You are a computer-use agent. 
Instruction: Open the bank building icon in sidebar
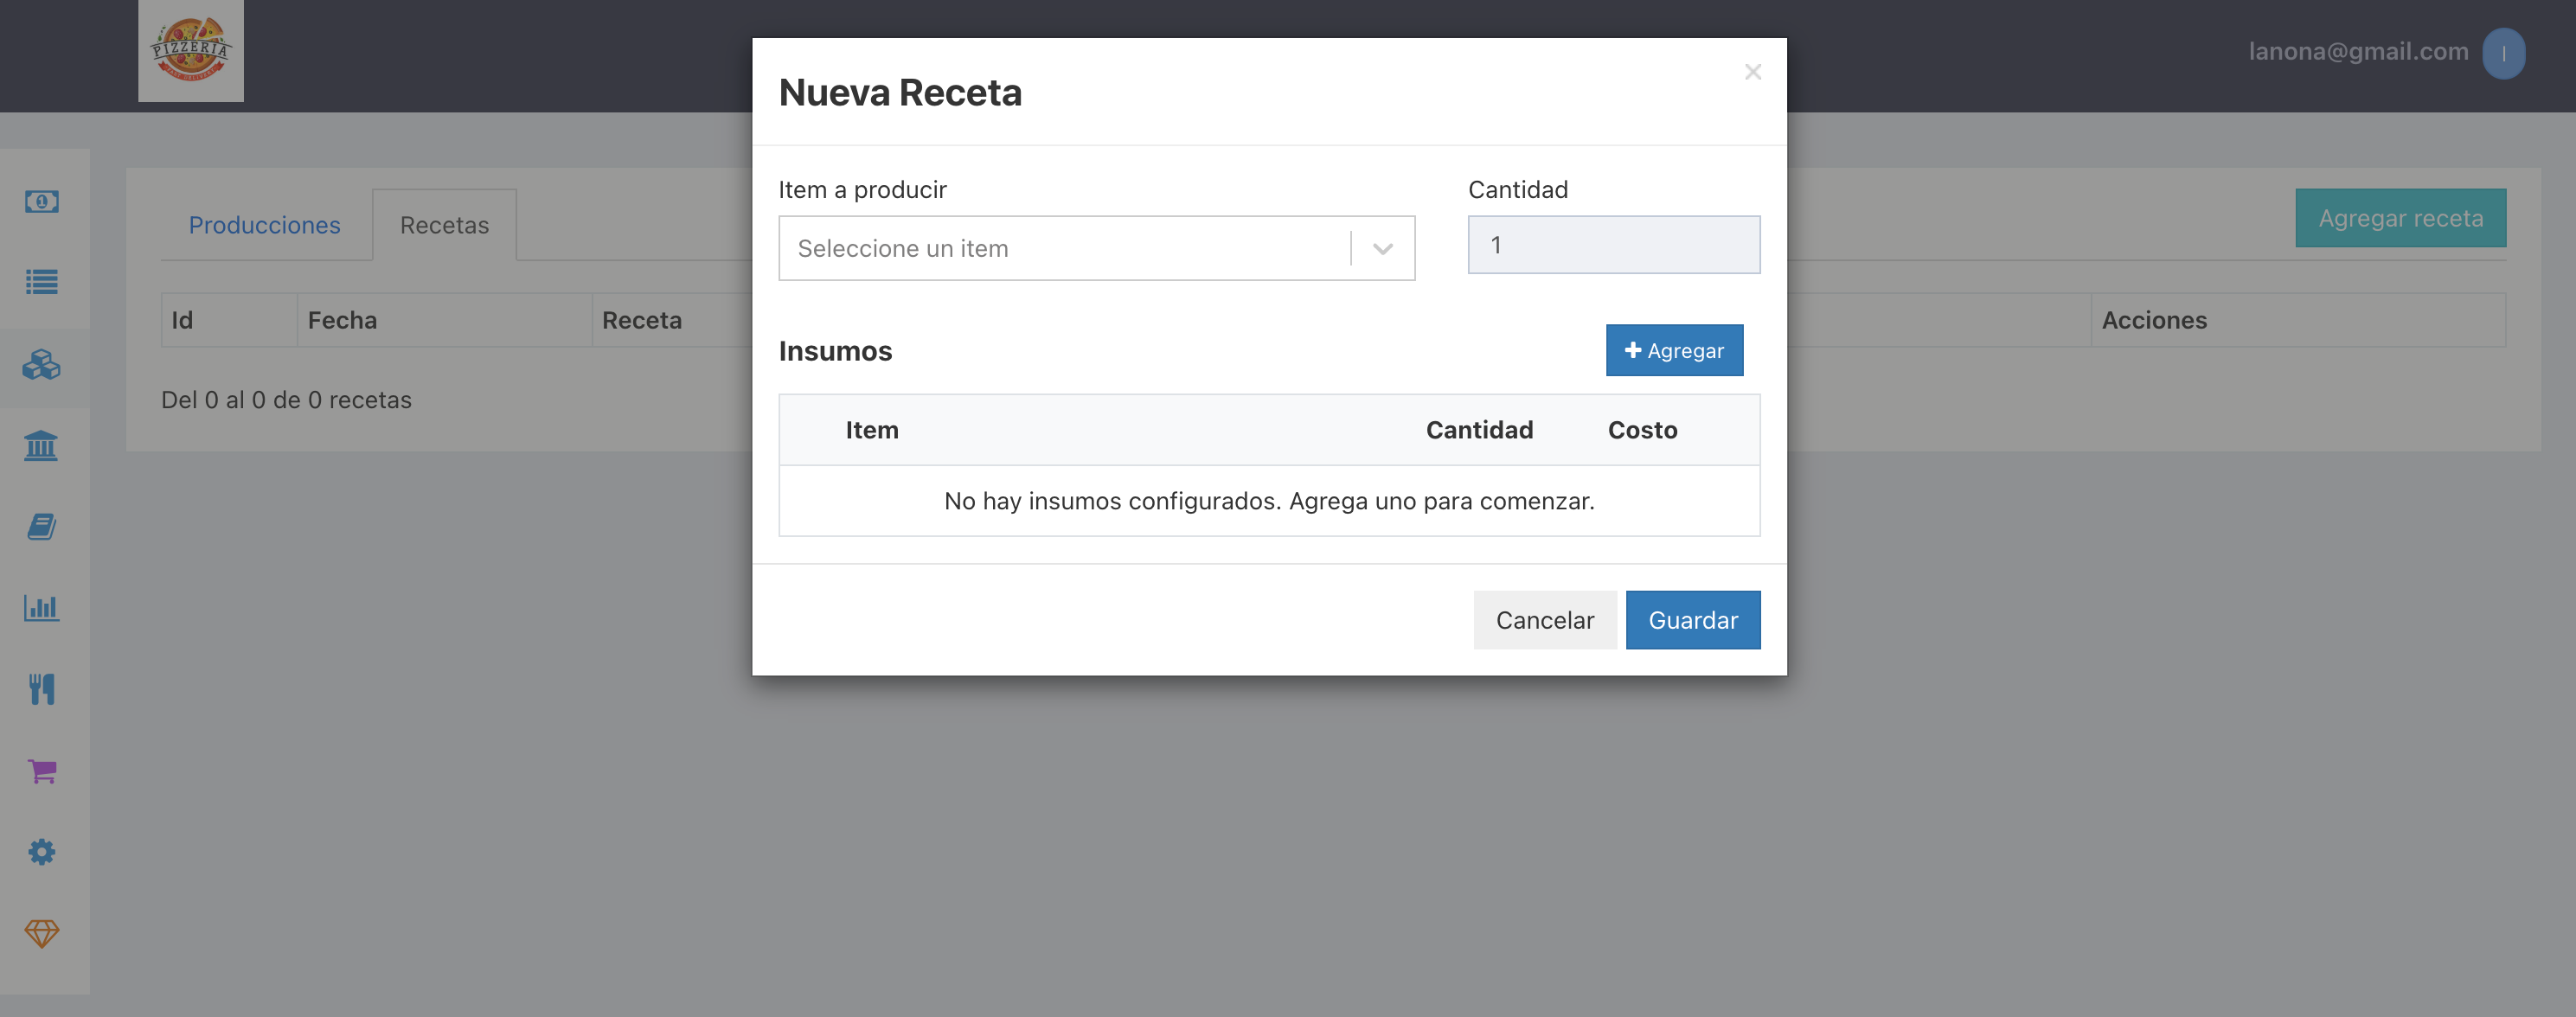tap(42, 446)
